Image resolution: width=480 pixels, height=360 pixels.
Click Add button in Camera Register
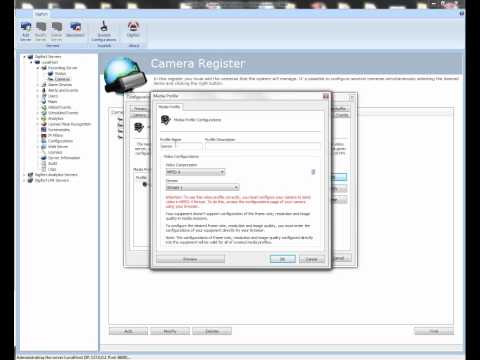[128, 331]
